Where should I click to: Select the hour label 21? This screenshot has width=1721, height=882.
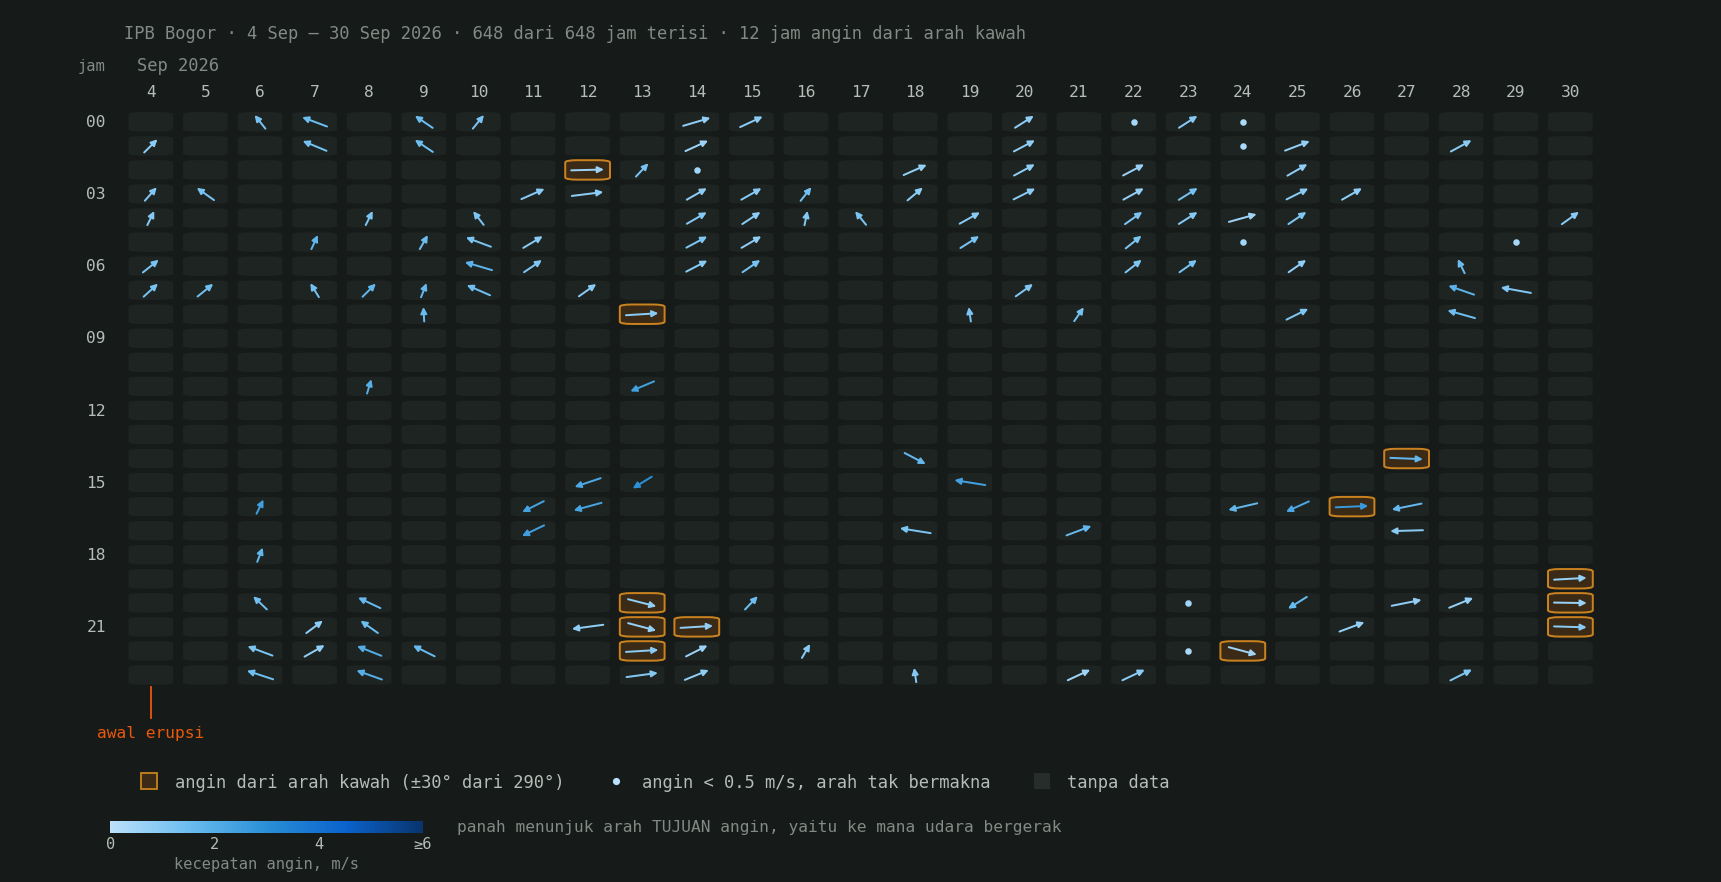[x=96, y=627]
